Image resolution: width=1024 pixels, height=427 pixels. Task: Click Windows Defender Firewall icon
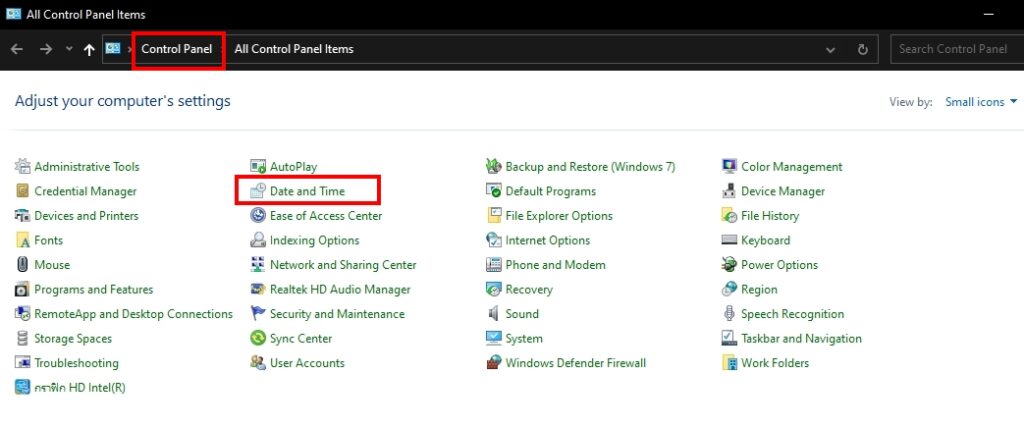pyautogui.click(x=494, y=362)
